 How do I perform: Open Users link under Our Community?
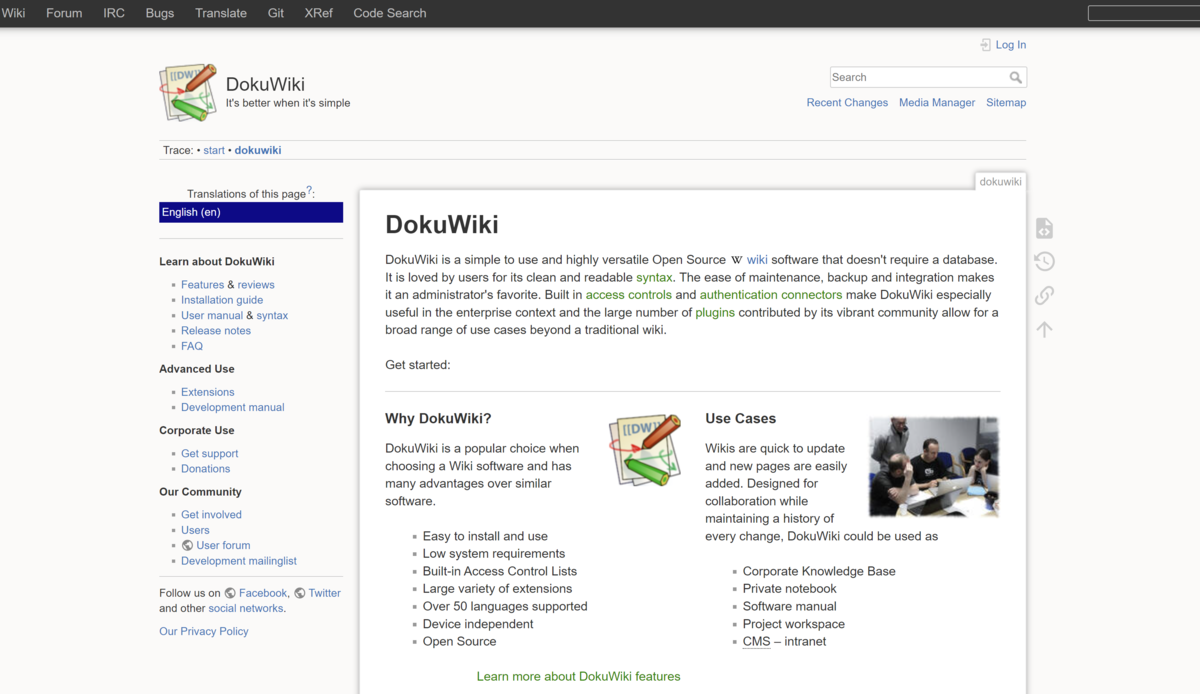(x=195, y=530)
